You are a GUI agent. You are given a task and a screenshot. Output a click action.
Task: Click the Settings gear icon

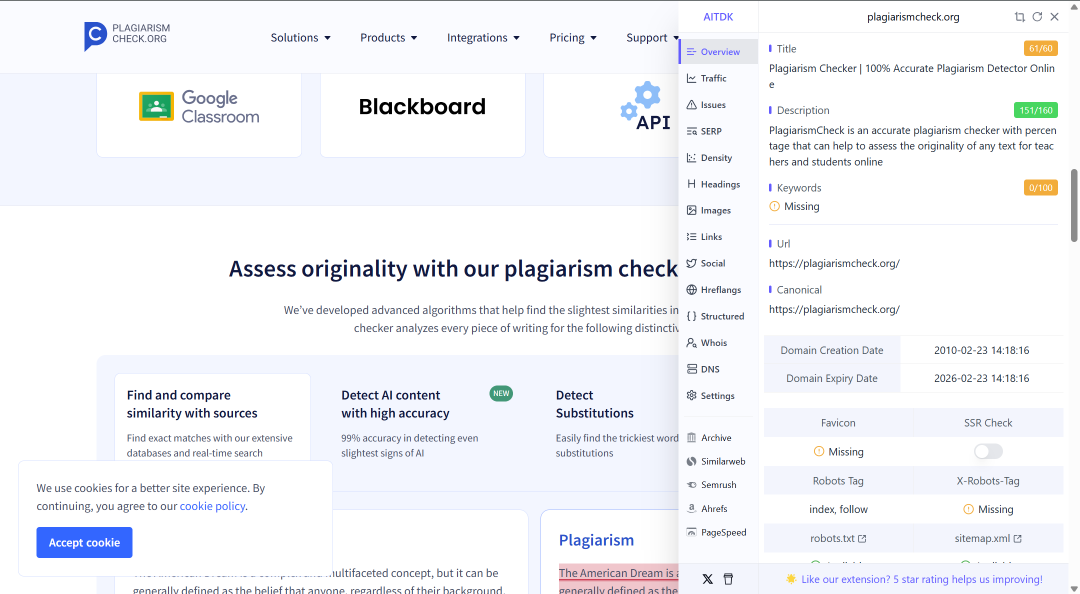692,396
